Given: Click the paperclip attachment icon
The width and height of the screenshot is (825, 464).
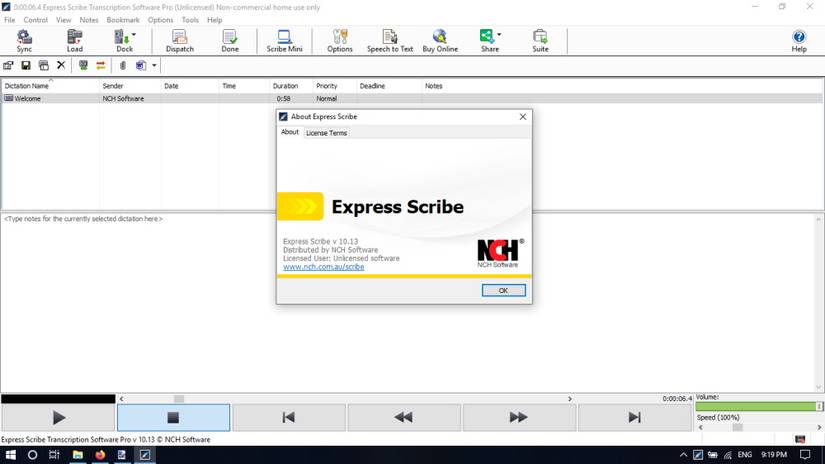Looking at the screenshot, I should pyautogui.click(x=123, y=65).
